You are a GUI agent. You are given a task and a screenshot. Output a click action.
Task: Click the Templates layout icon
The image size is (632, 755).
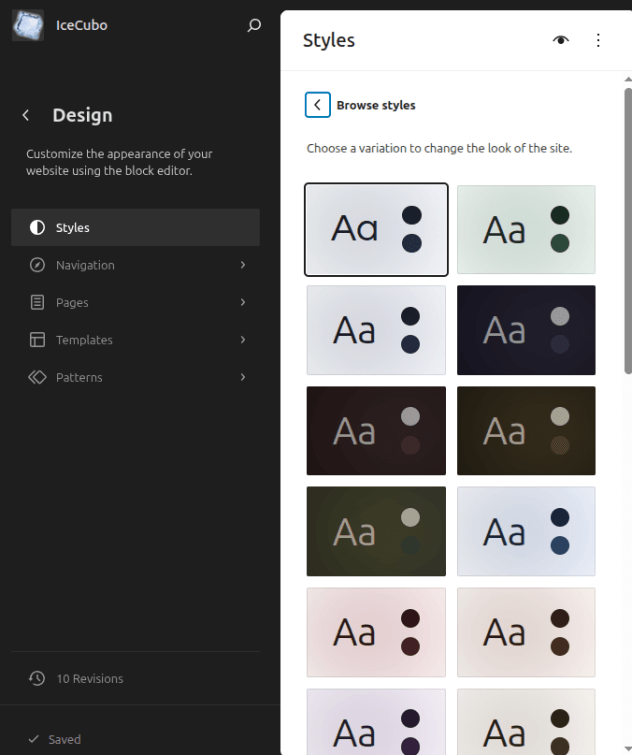[x=37, y=339]
